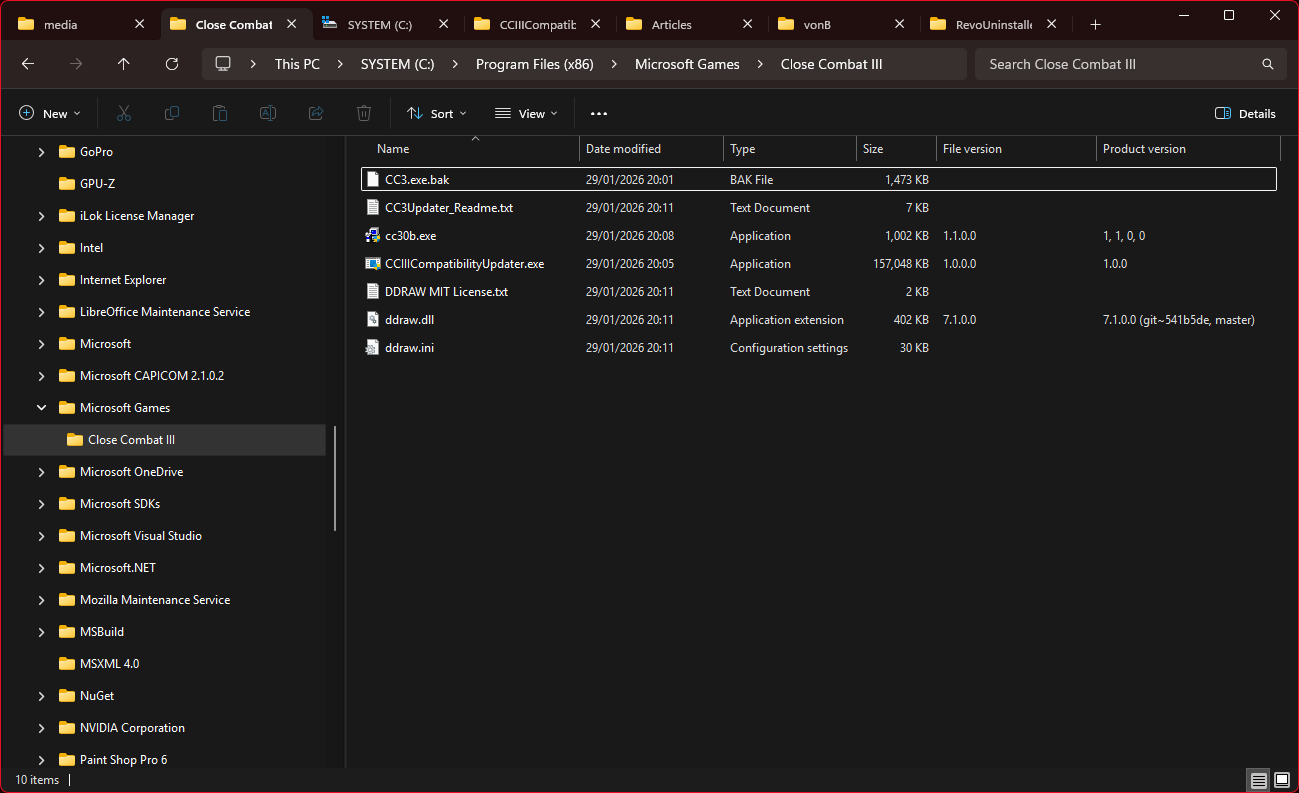Open the View dropdown menu

[x=527, y=114]
